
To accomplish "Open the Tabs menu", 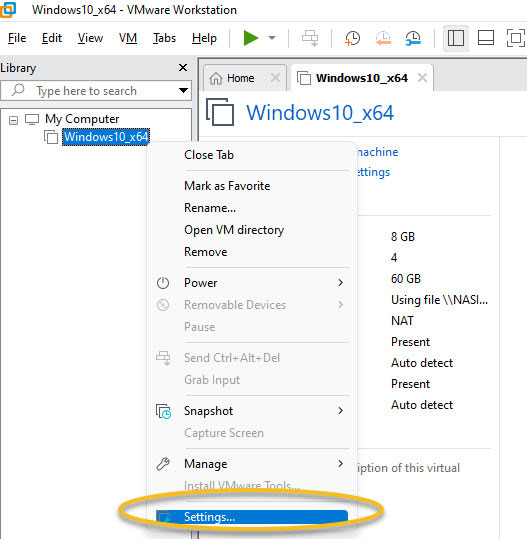I will (164, 38).
